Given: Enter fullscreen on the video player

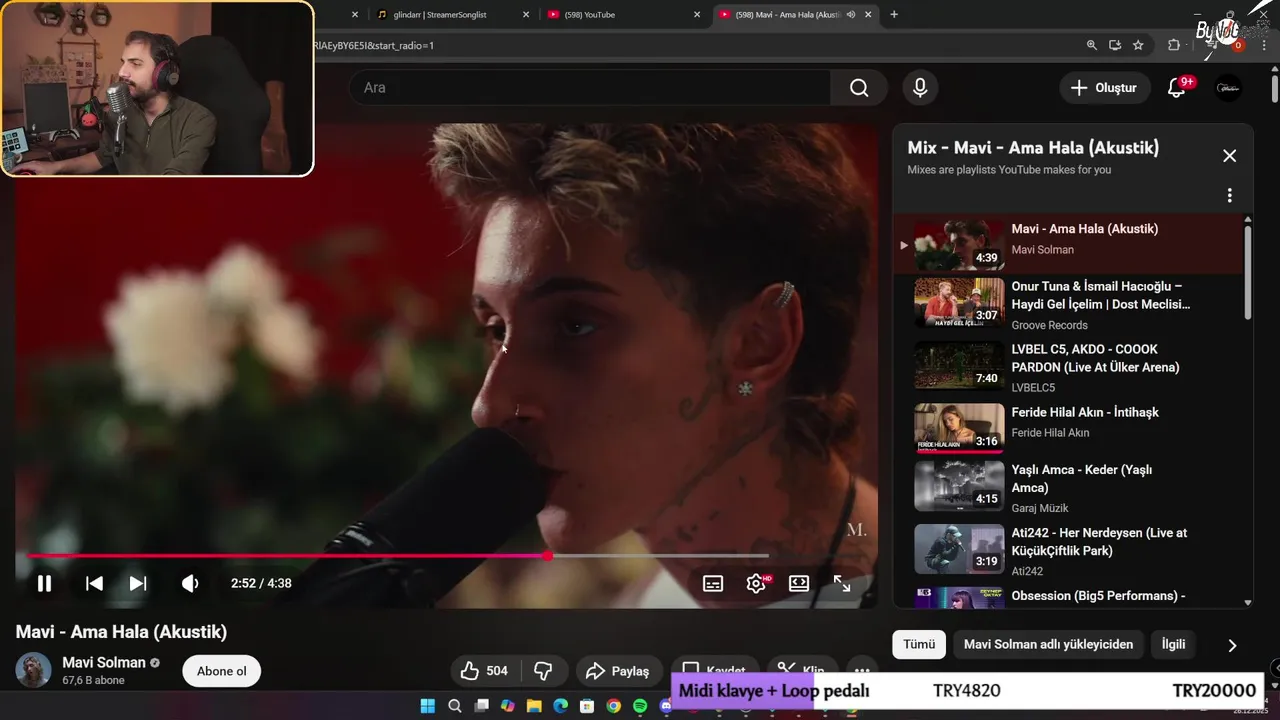Looking at the screenshot, I should (x=842, y=583).
